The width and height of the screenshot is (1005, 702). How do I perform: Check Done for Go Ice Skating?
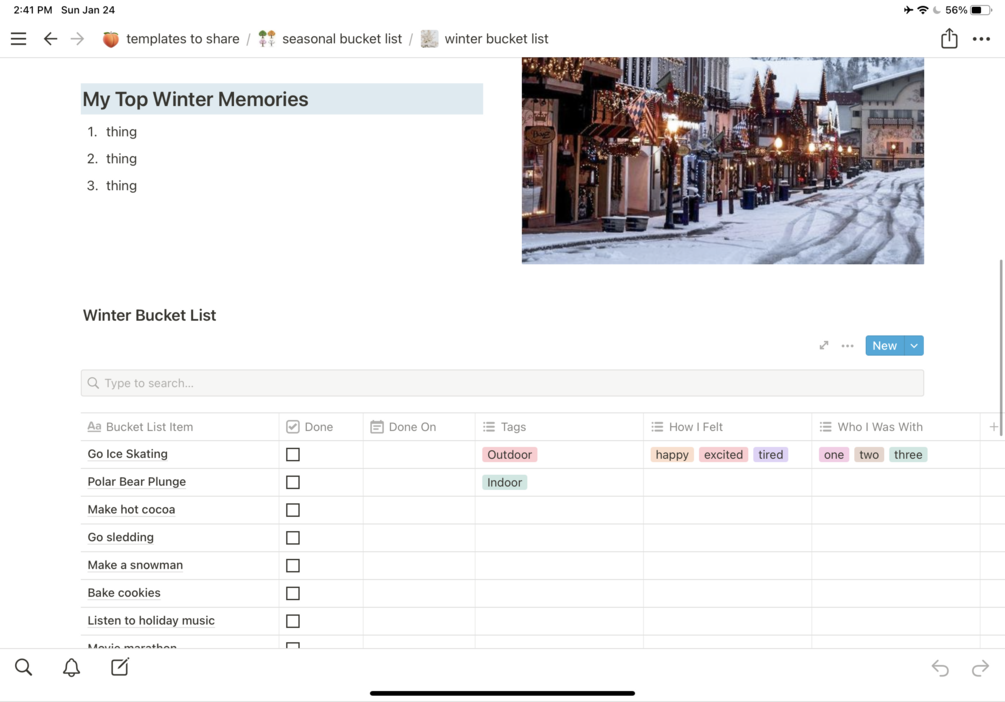click(x=293, y=455)
